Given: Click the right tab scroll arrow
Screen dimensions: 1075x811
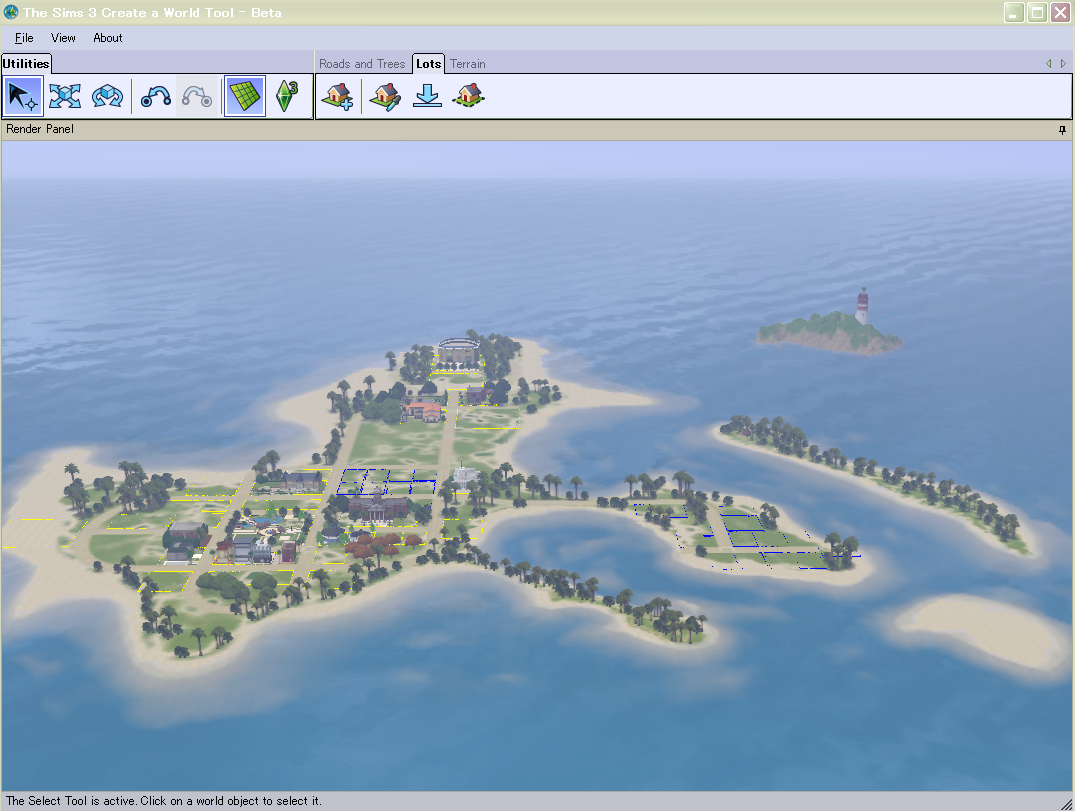Looking at the screenshot, I should 1062,63.
